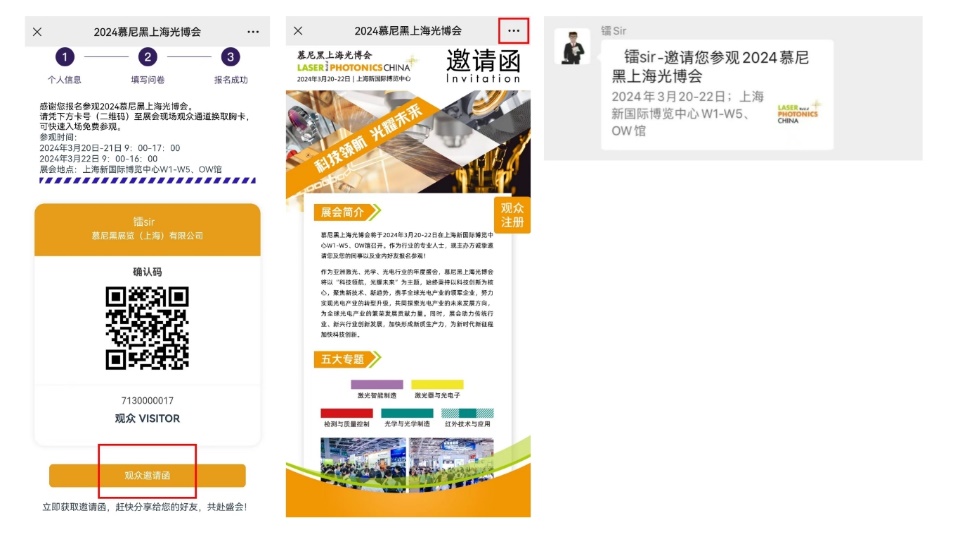Select the 五大专题 section header

coord(345,359)
